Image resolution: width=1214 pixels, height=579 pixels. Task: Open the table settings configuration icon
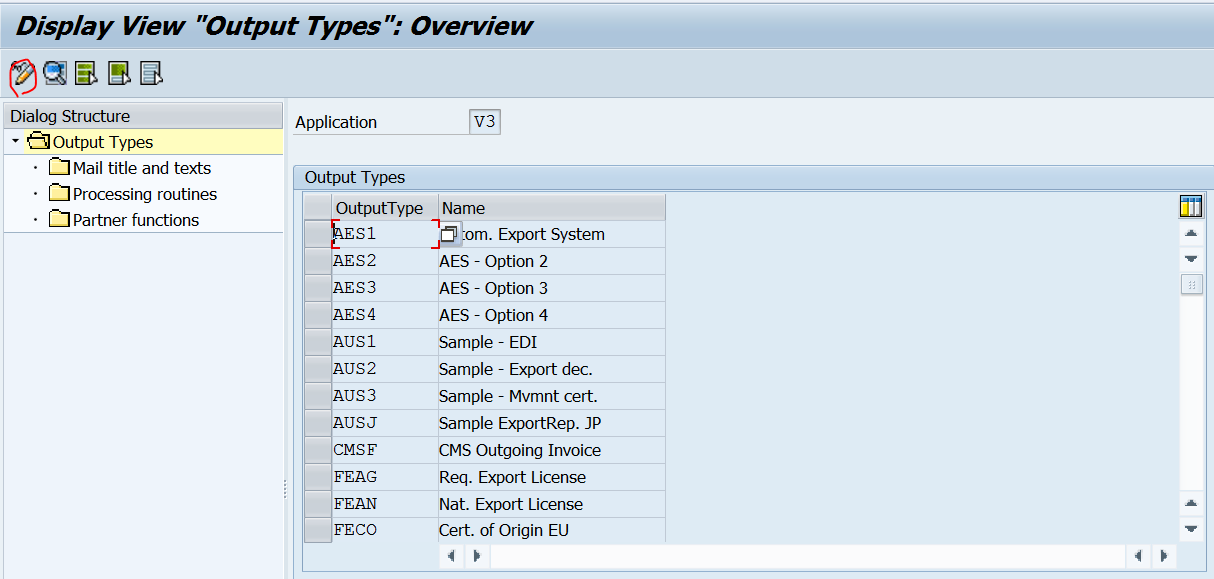(1190, 206)
